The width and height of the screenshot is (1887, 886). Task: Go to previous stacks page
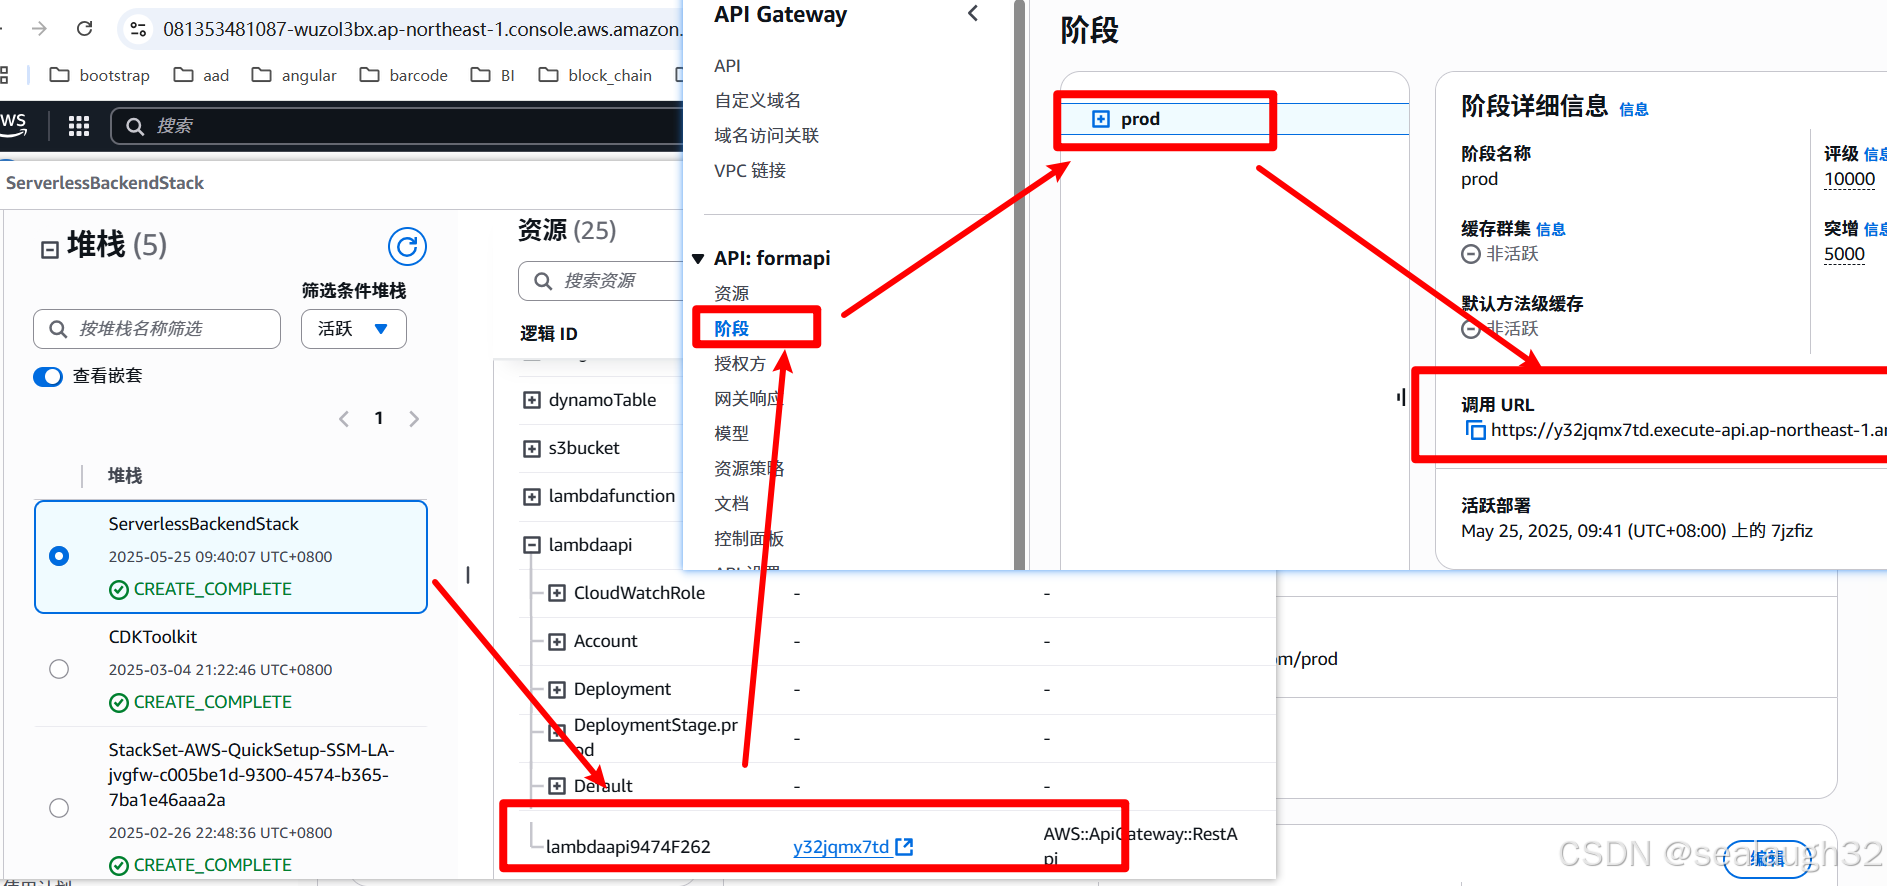coord(344,419)
